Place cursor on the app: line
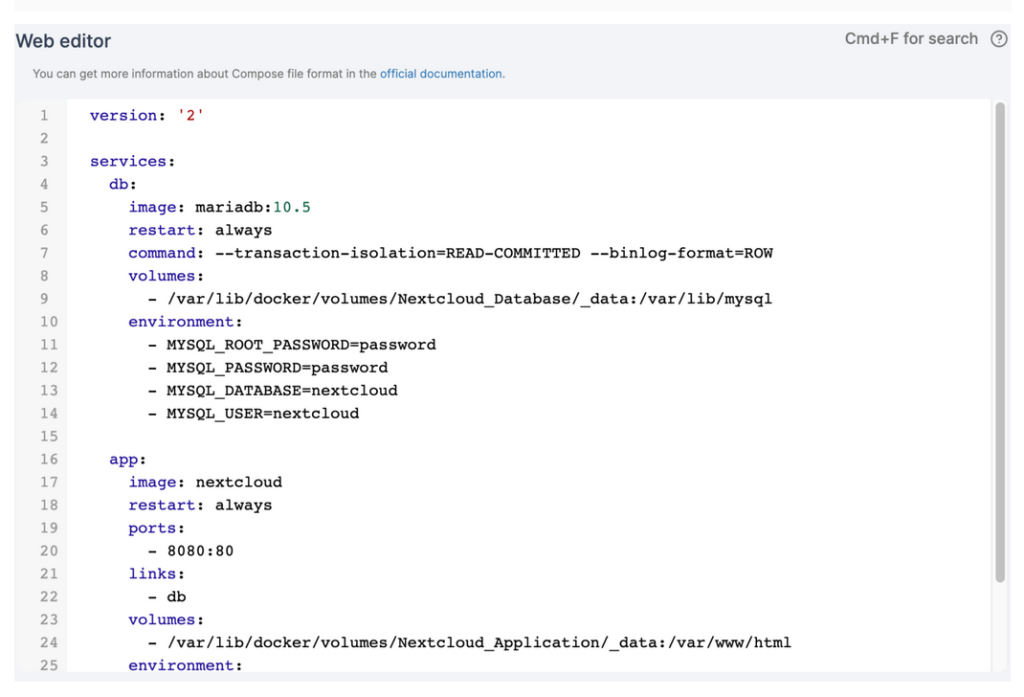The width and height of the screenshot is (1024, 697). 127,459
